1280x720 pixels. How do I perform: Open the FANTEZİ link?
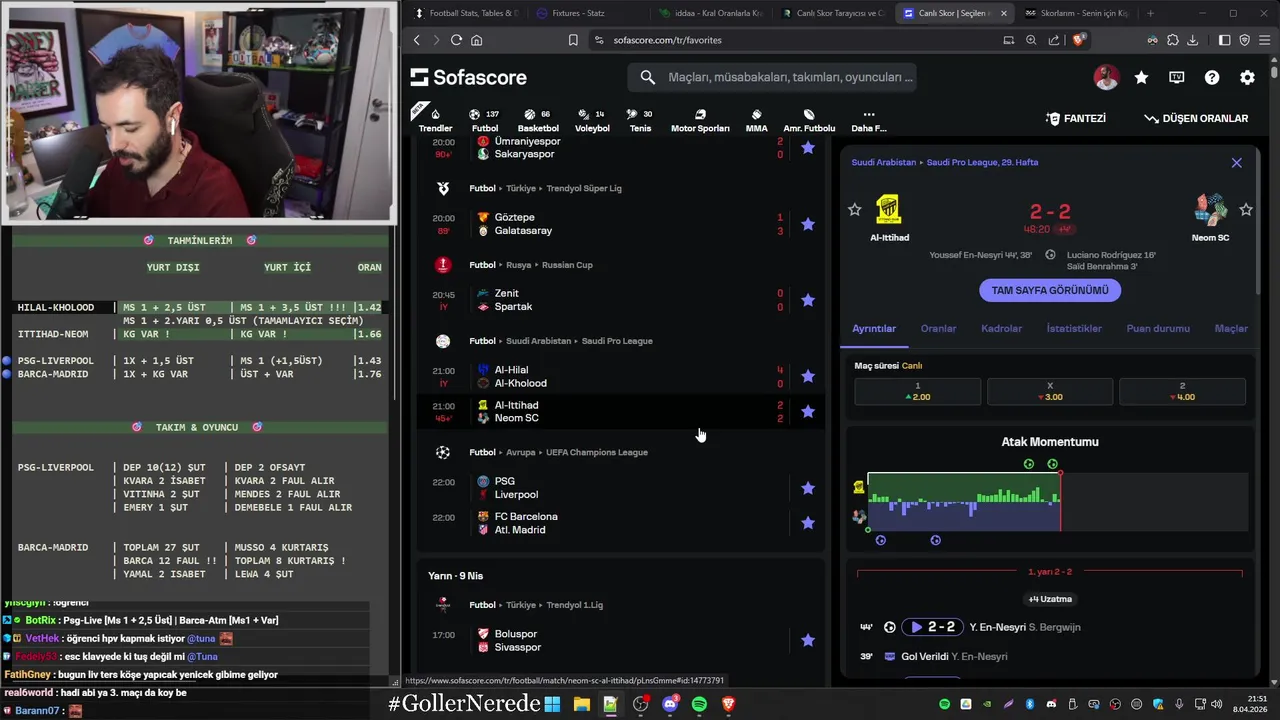pos(1076,118)
